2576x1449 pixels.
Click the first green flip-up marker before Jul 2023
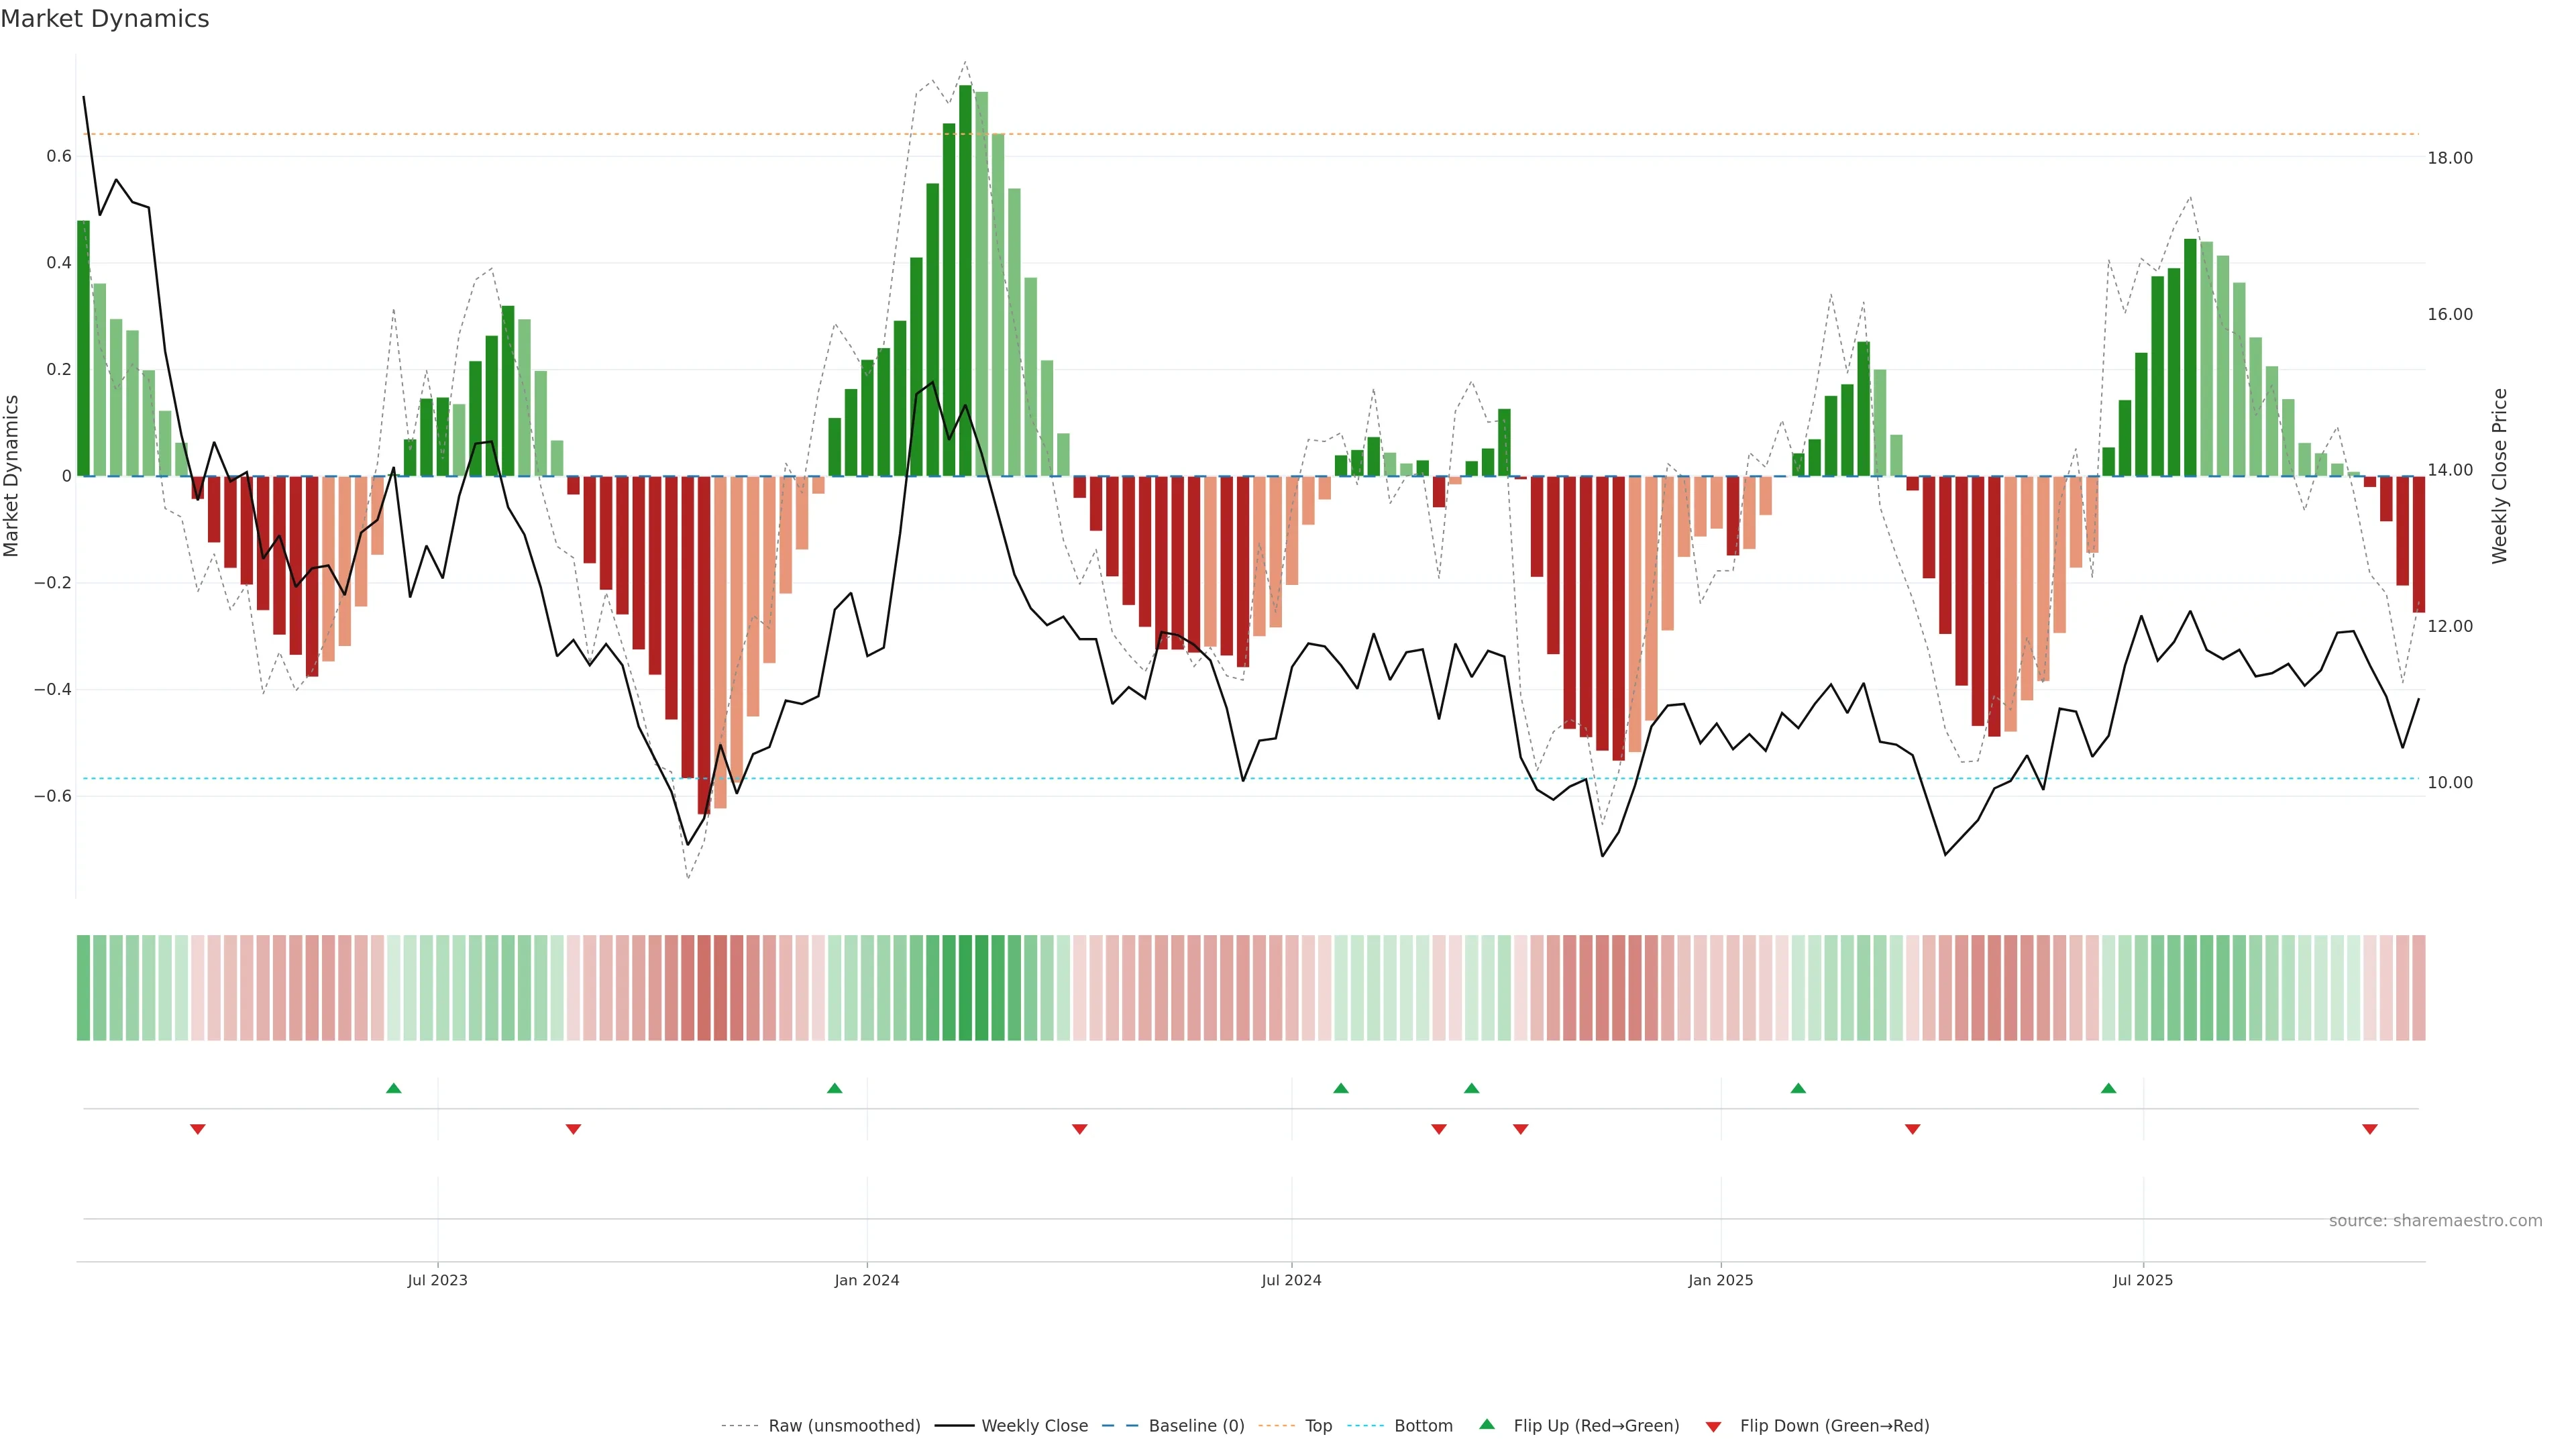click(x=394, y=1088)
